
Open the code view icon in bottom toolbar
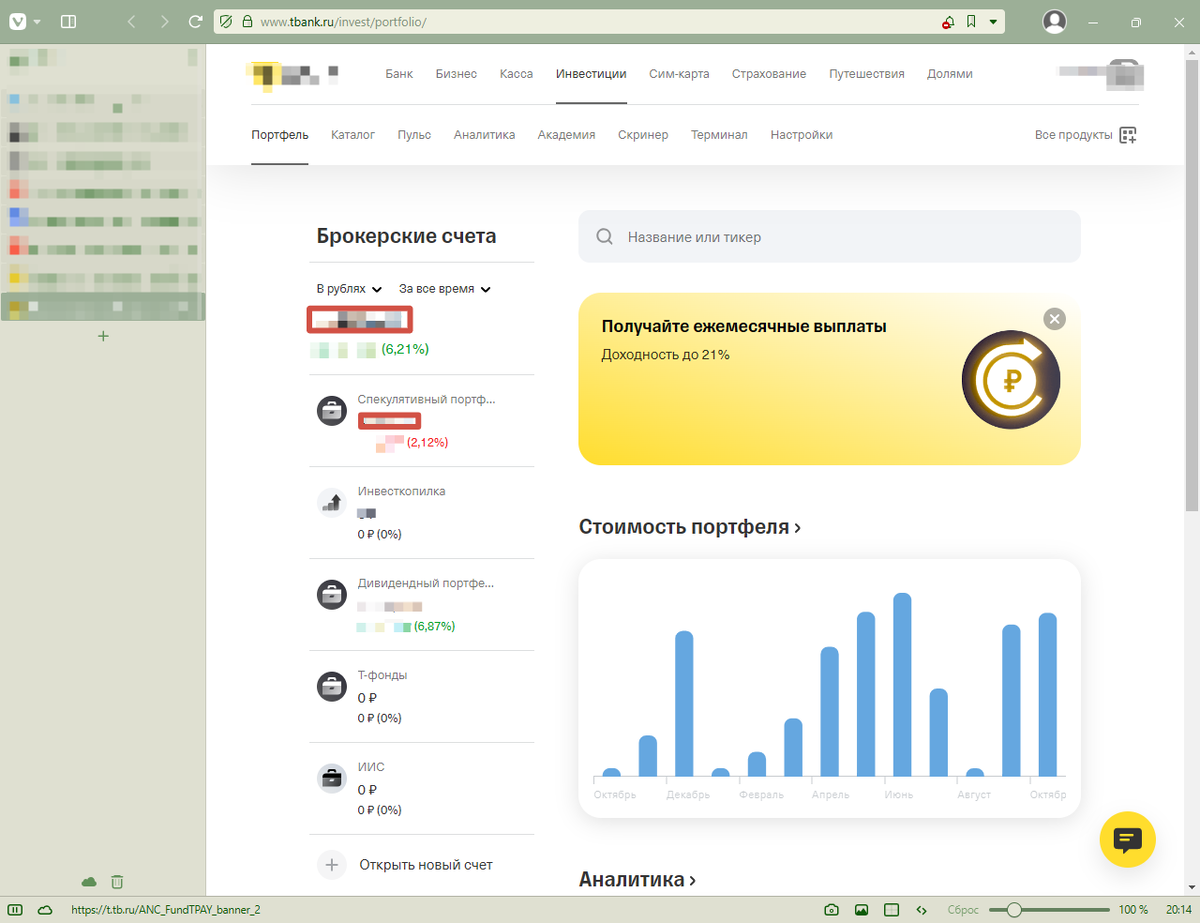pyautogui.click(x=921, y=909)
